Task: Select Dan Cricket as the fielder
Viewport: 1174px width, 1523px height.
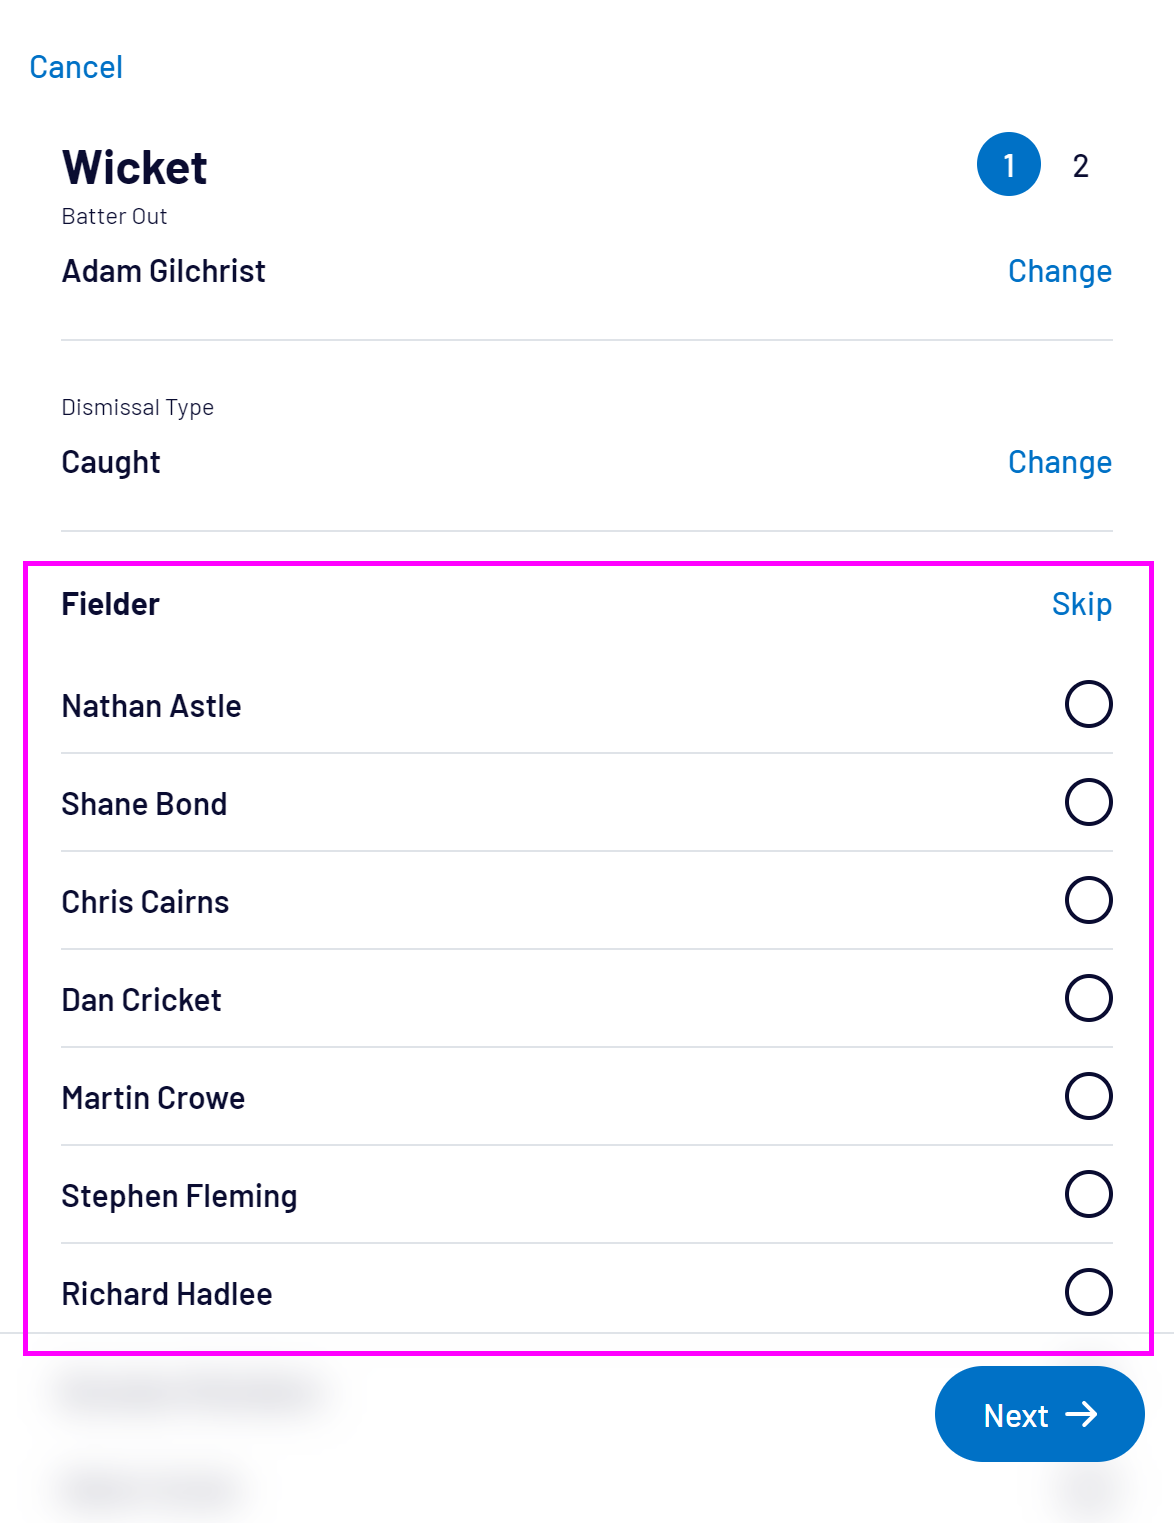Action: (1088, 998)
